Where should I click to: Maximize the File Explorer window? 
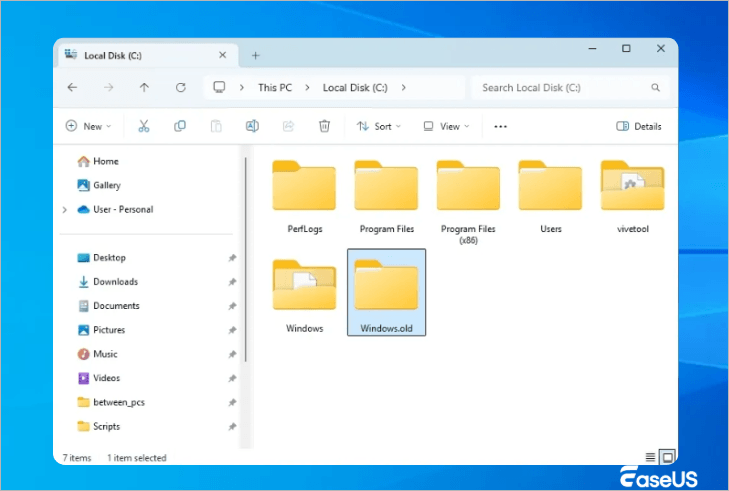click(x=626, y=48)
